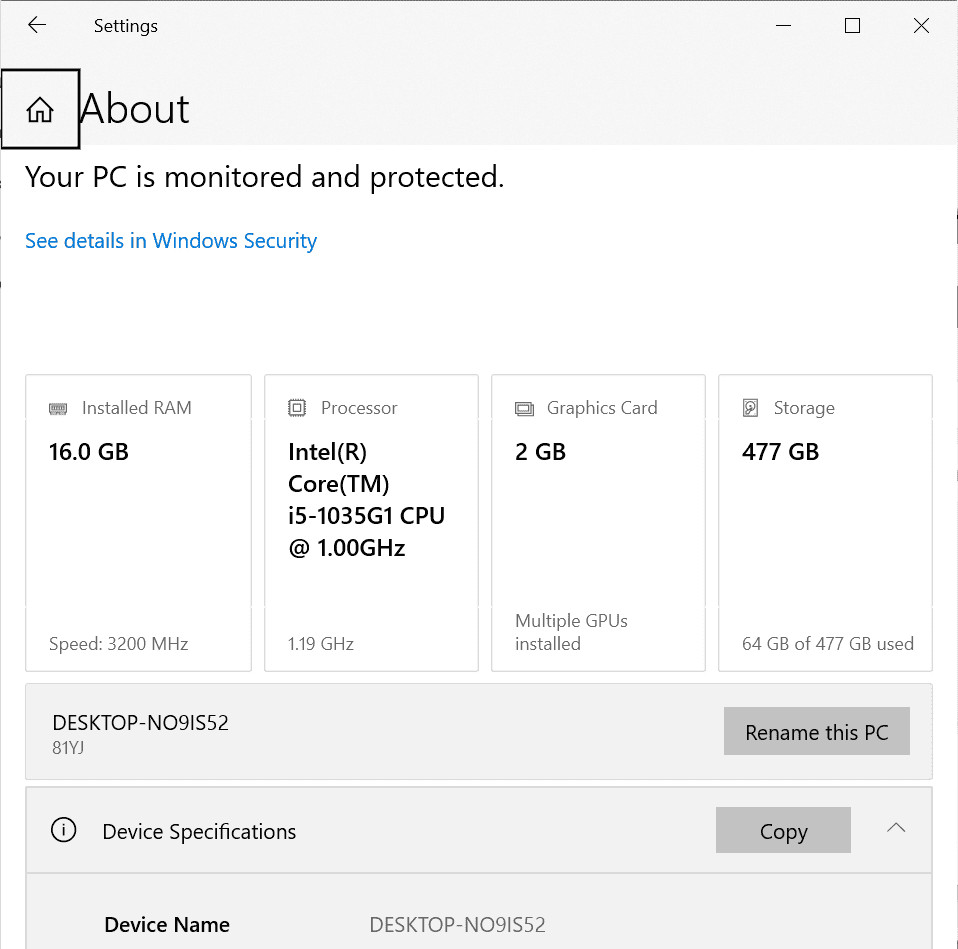Copy the device specifications

tap(783, 830)
